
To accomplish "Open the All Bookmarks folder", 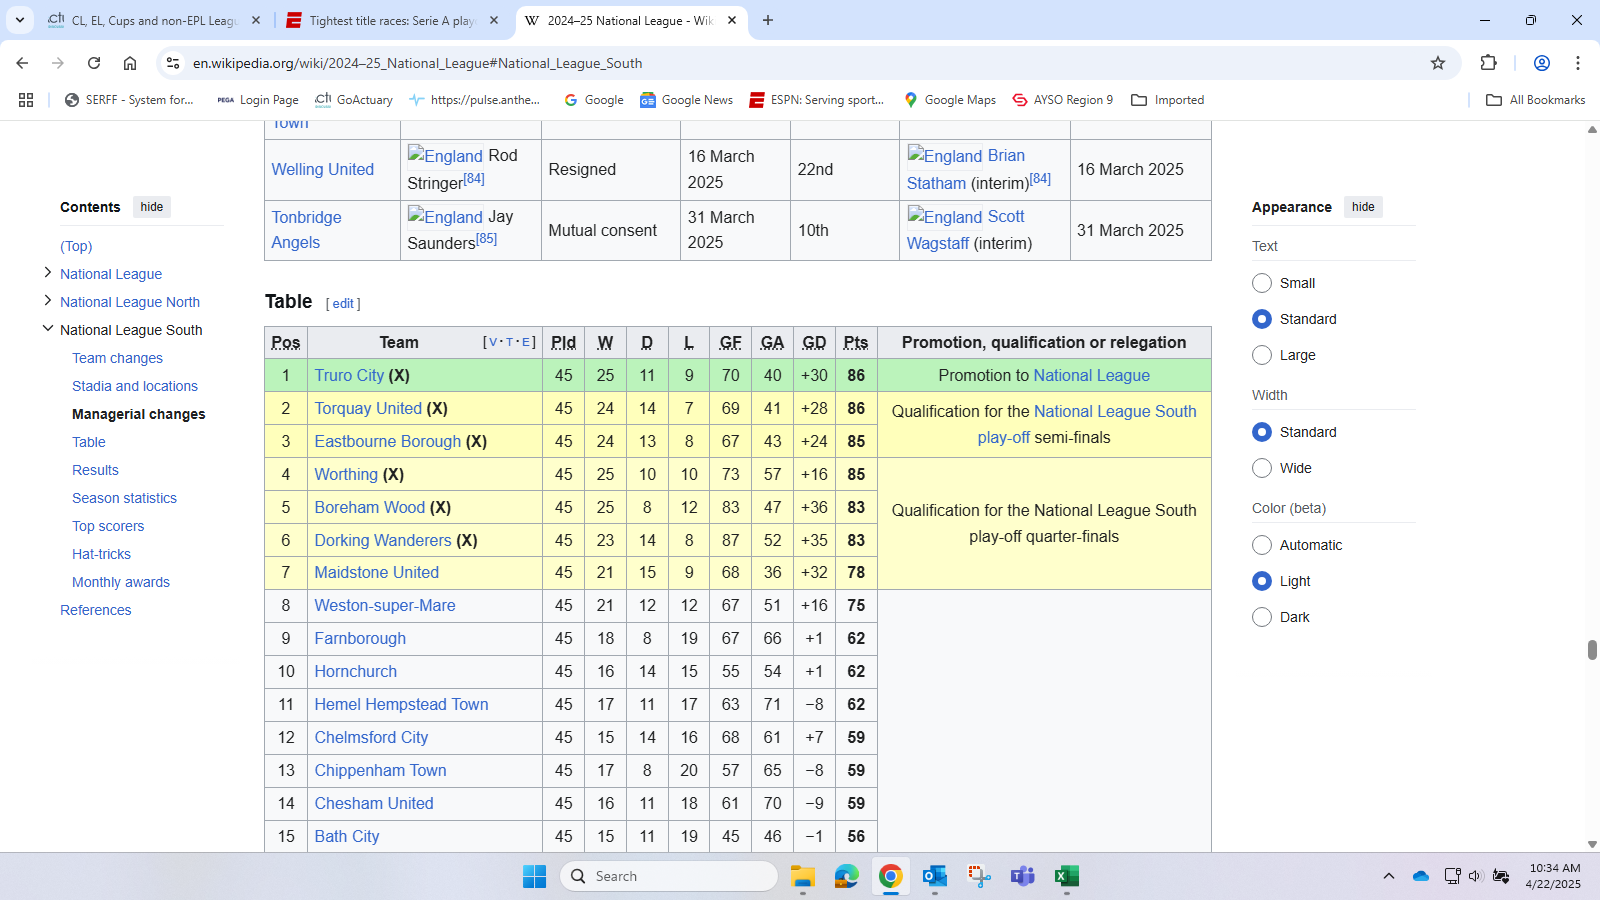I will pyautogui.click(x=1535, y=100).
